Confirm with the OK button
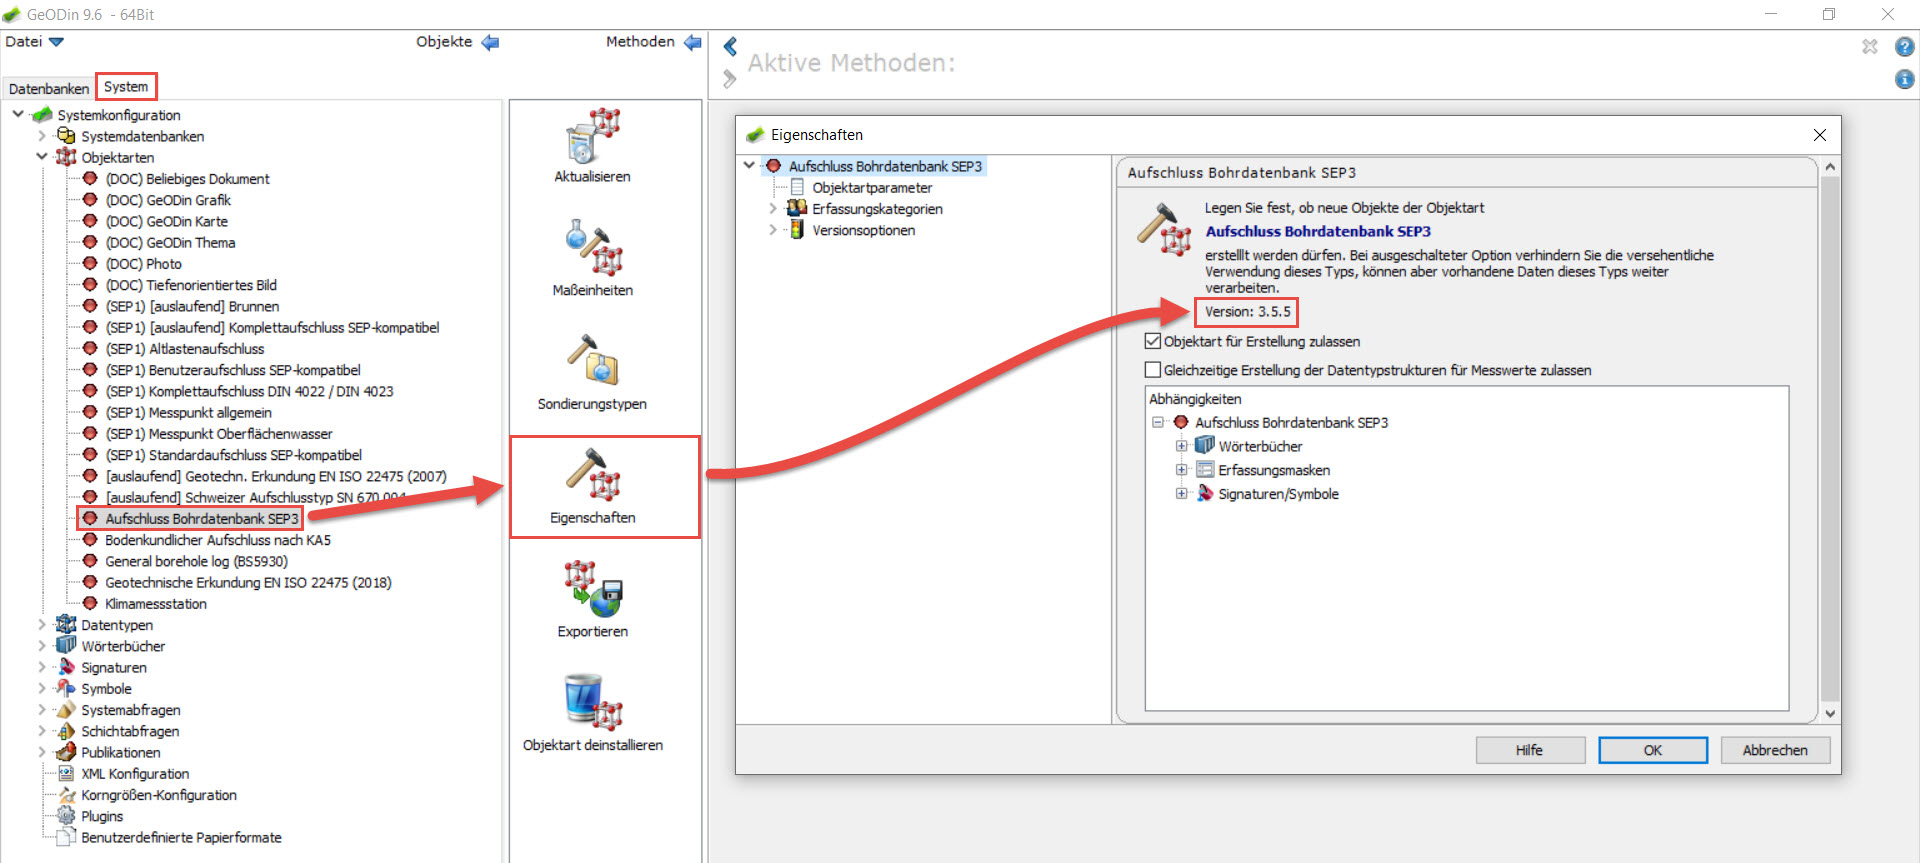Image resolution: width=1920 pixels, height=863 pixels. pyautogui.click(x=1653, y=750)
